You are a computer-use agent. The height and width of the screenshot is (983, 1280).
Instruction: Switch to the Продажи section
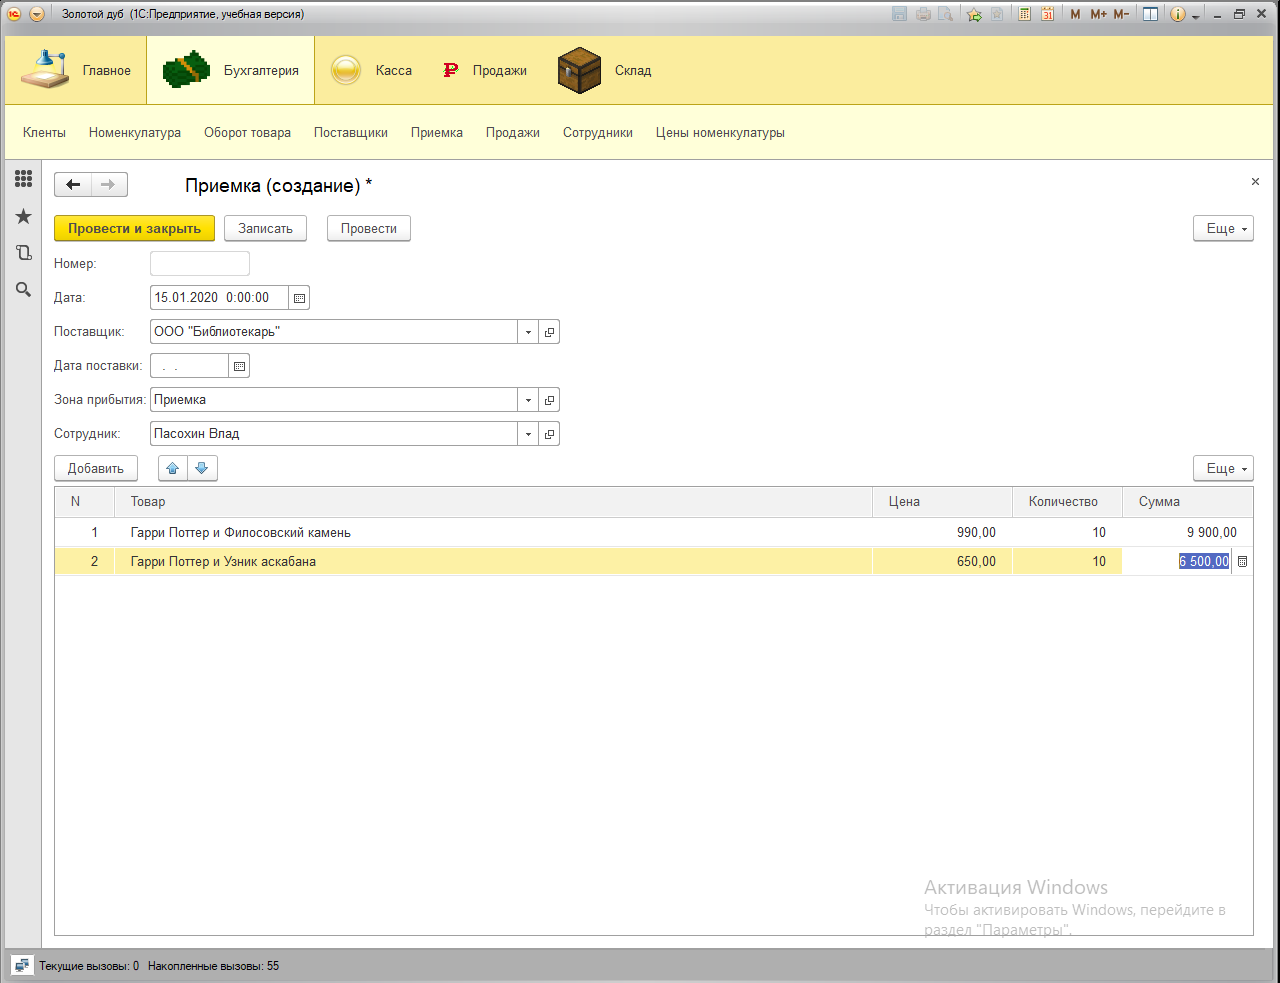point(485,70)
